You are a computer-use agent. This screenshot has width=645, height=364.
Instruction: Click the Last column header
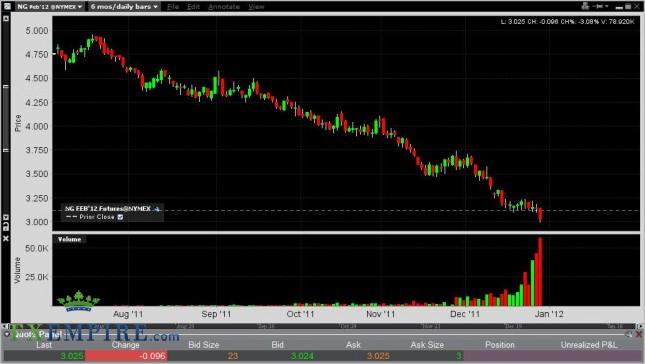click(44, 345)
